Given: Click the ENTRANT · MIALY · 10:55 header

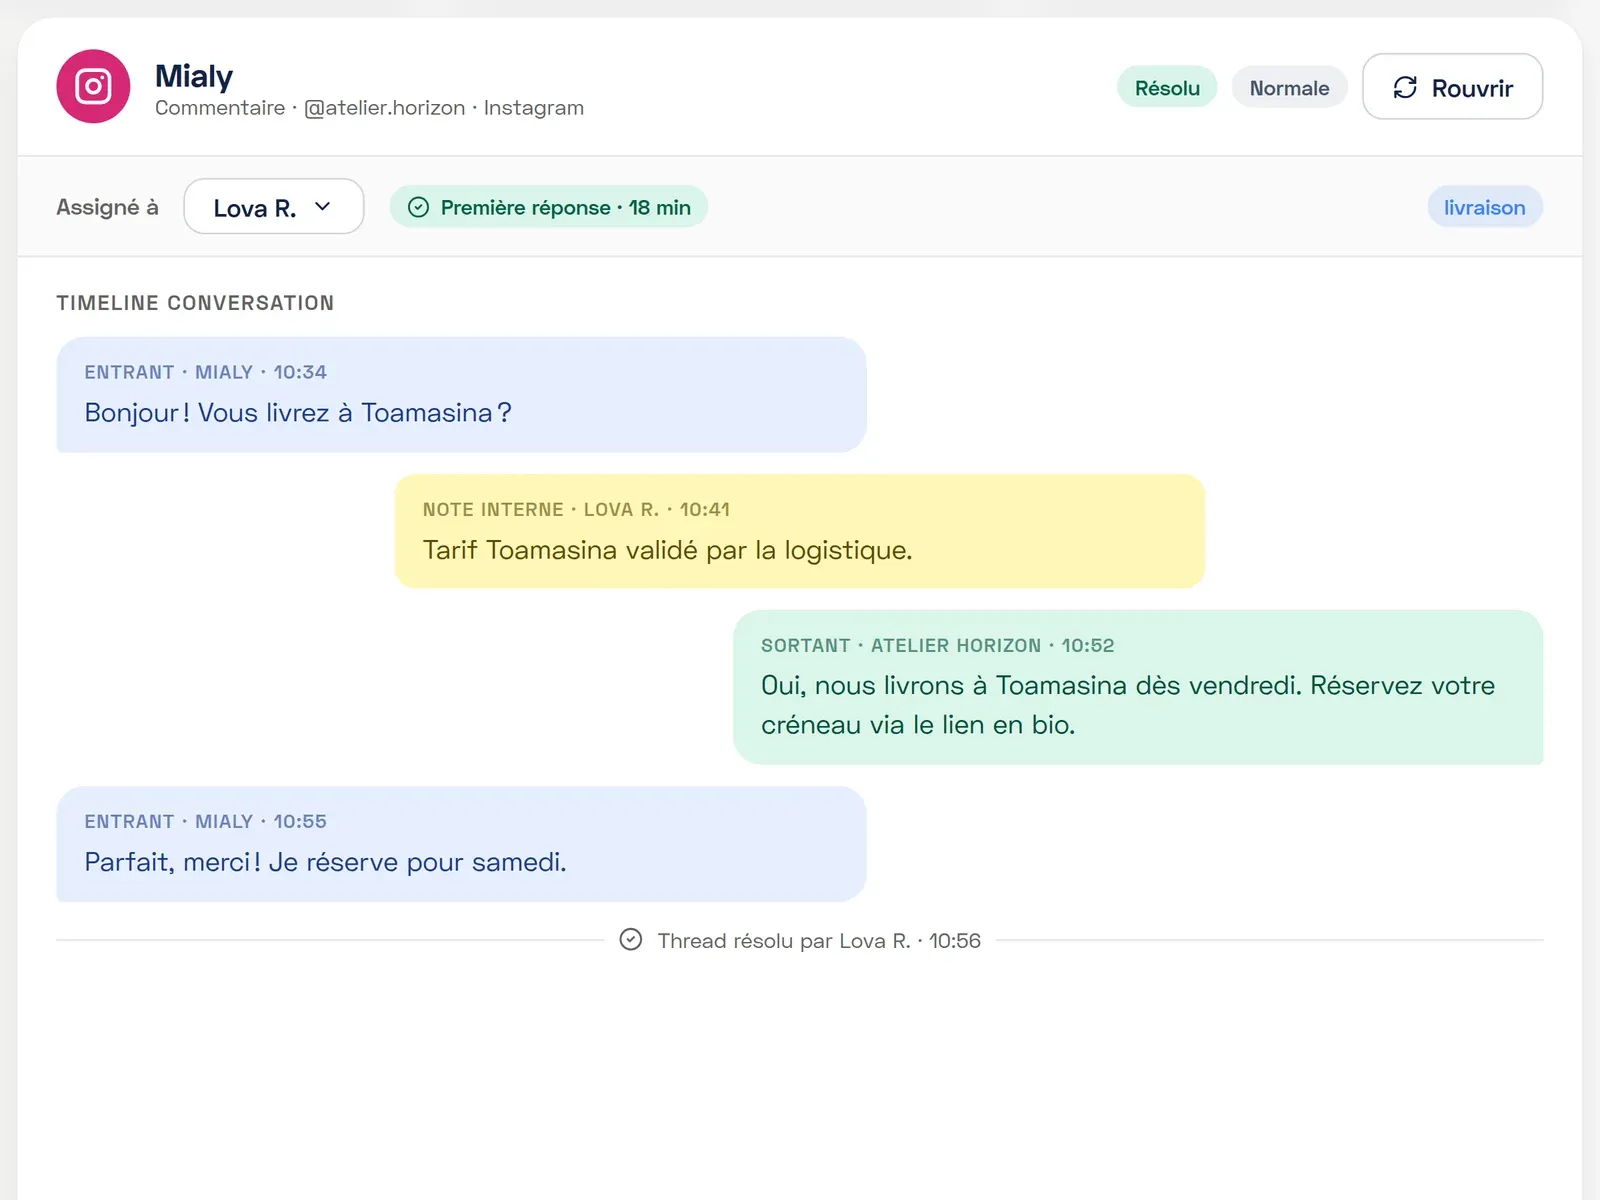Looking at the screenshot, I should click(x=205, y=821).
